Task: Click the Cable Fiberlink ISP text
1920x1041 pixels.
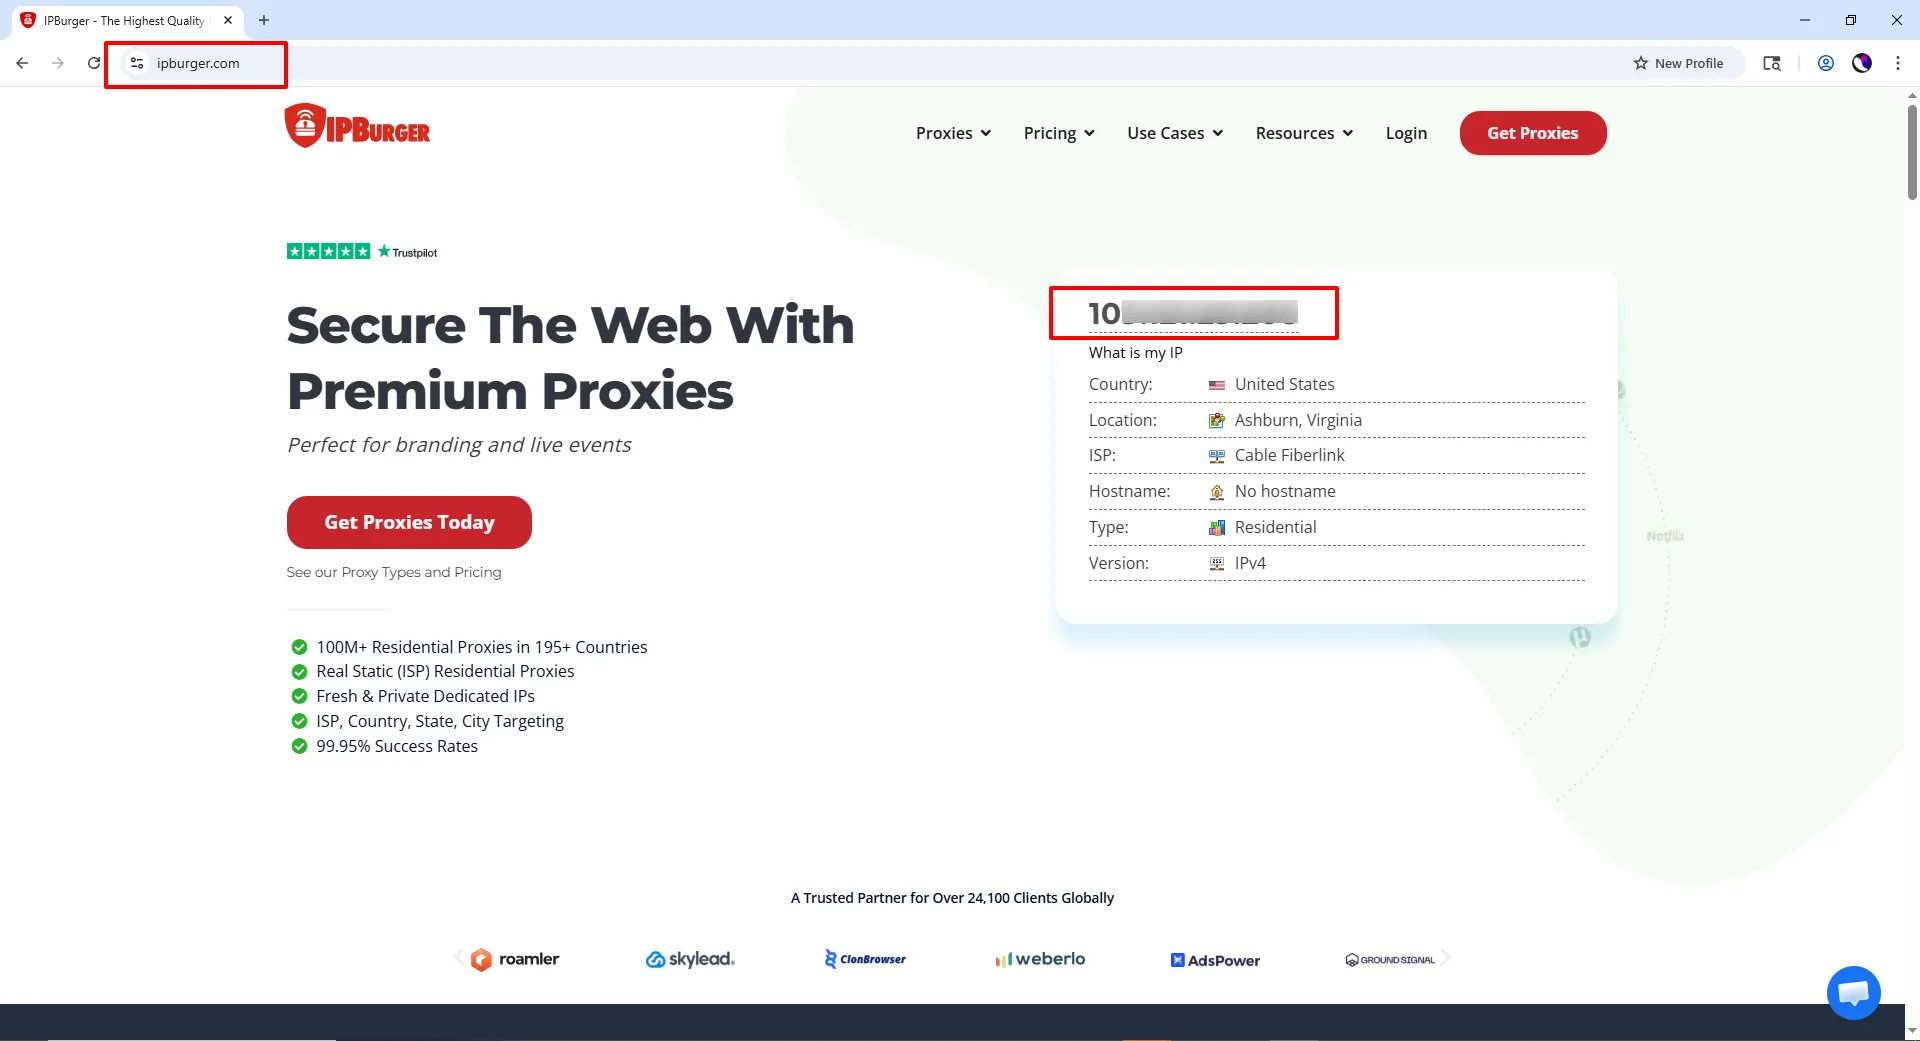Action: 1289,455
